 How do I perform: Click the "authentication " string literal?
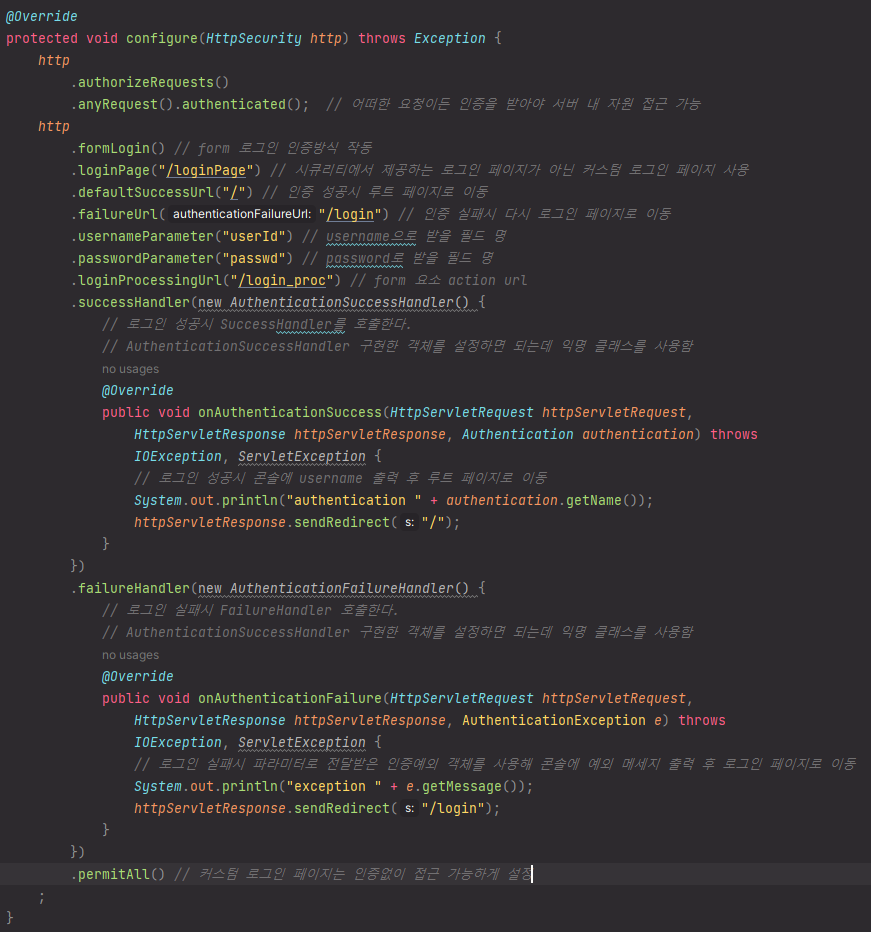(x=354, y=500)
